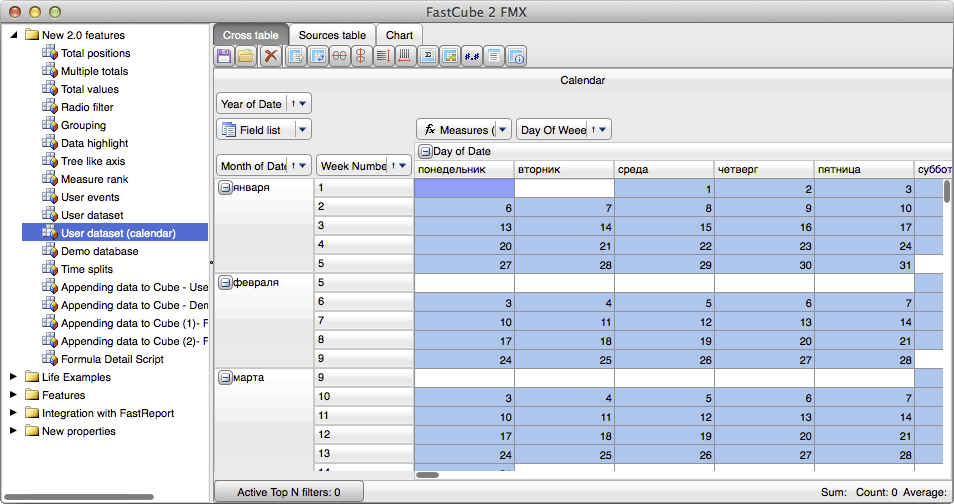Open the Field list dropdown arrow
Image resolution: width=954 pixels, height=504 pixels.
(x=302, y=129)
